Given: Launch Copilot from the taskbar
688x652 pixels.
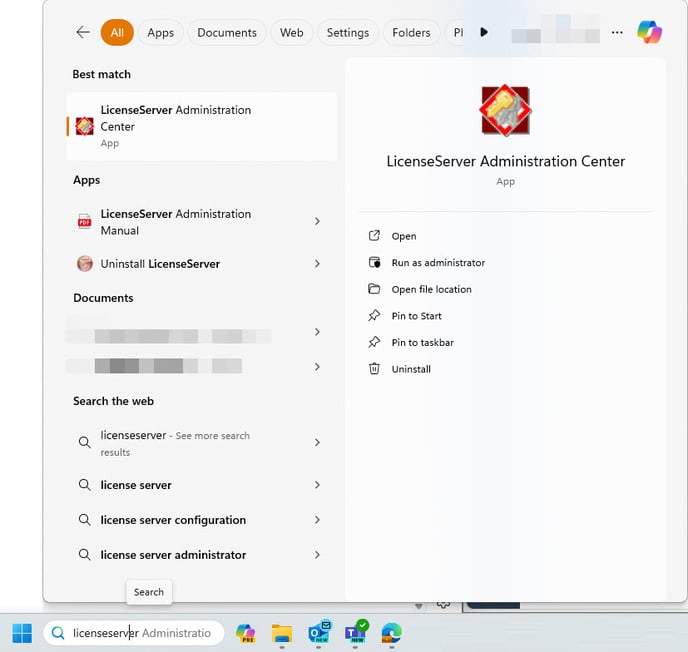Looking at the screenshot, I should (x=245, y=633).
